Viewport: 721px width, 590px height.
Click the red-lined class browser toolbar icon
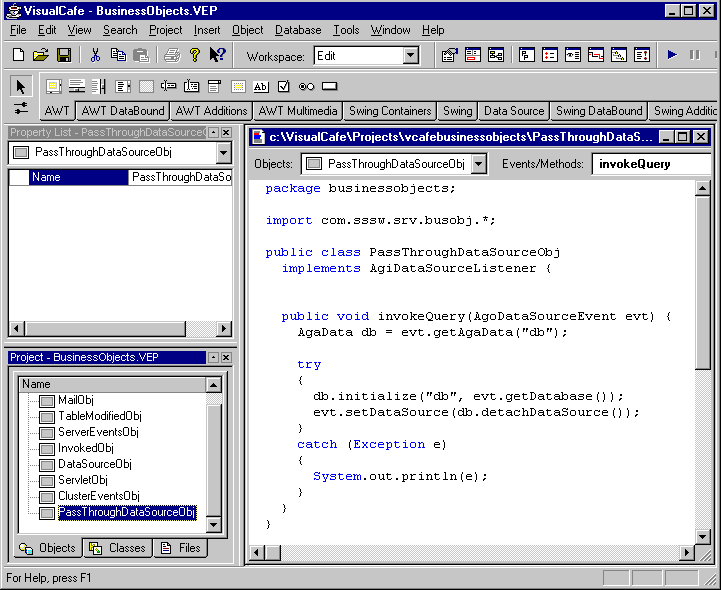473,55
